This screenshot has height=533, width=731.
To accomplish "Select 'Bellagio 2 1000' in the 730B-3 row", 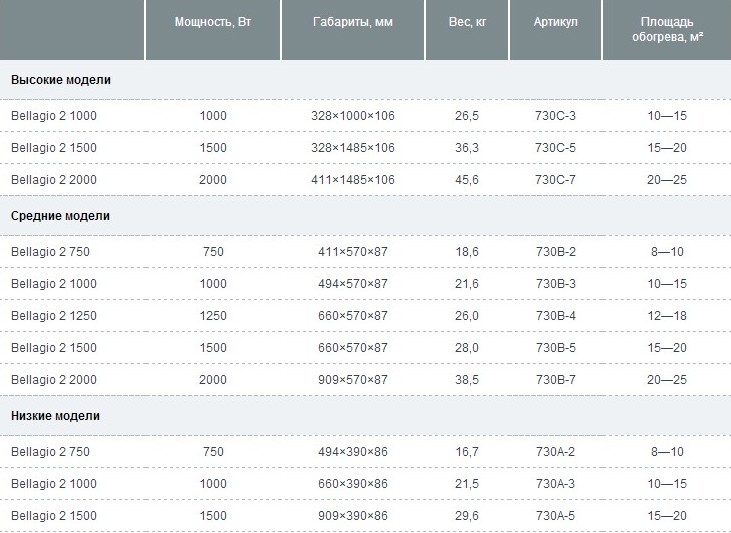I will click(x=54, y=284).
